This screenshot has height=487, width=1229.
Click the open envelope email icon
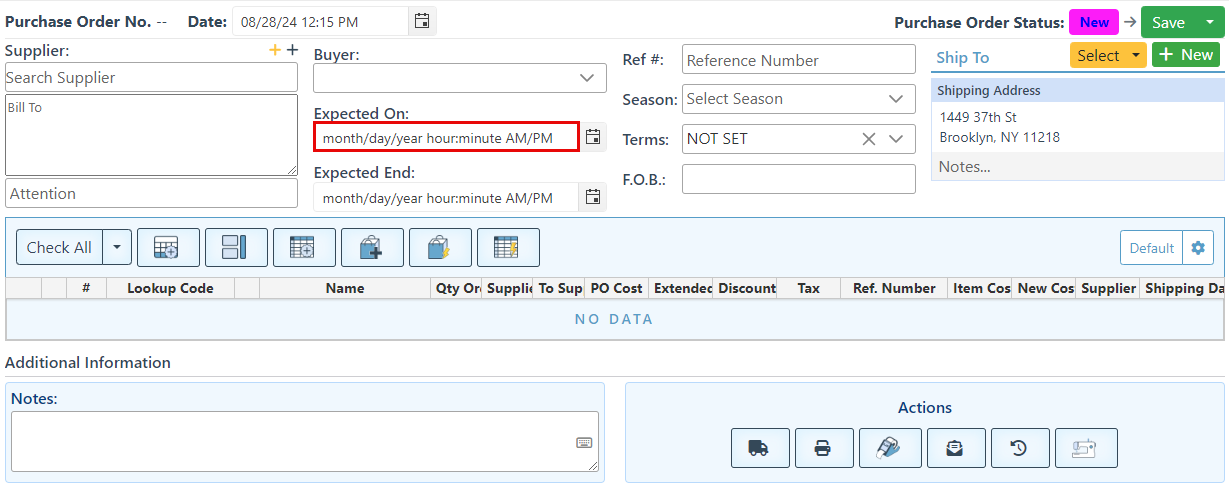pos(956,448)
